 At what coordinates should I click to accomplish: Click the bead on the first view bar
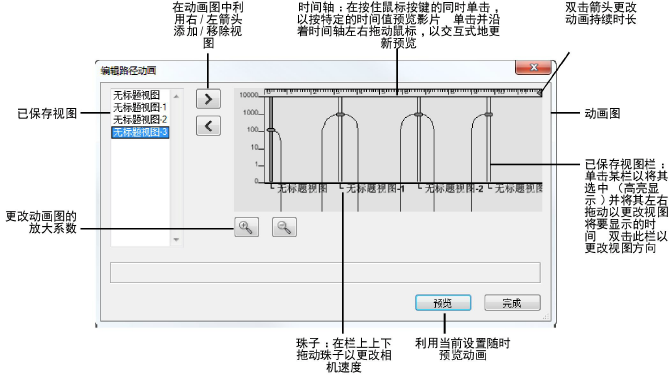271,130
